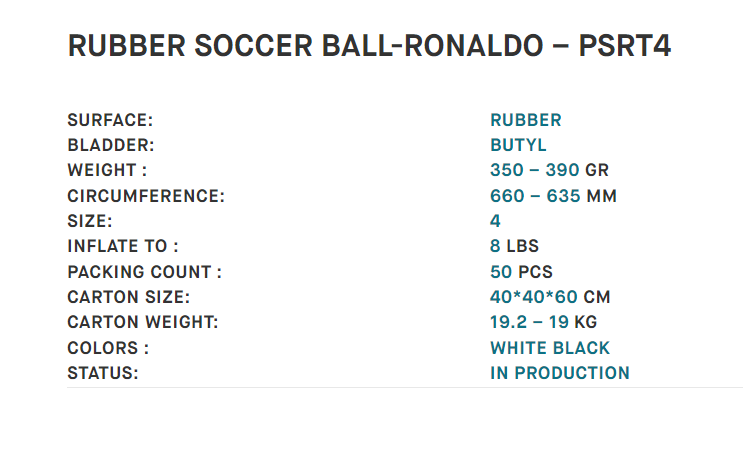Image resolution: width=743 pixels, height=463 pixels.
Task: Click the WHITE BLACK colors link
Action: [550, 348]
